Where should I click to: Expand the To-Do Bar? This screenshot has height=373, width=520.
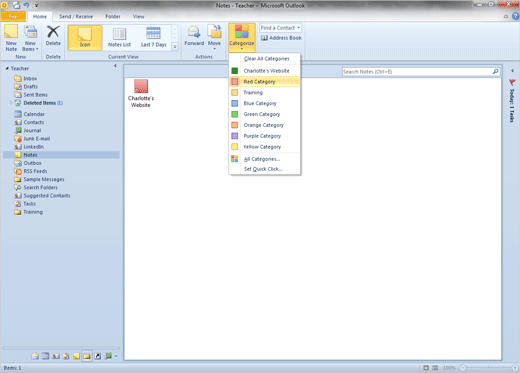(512, 71)
